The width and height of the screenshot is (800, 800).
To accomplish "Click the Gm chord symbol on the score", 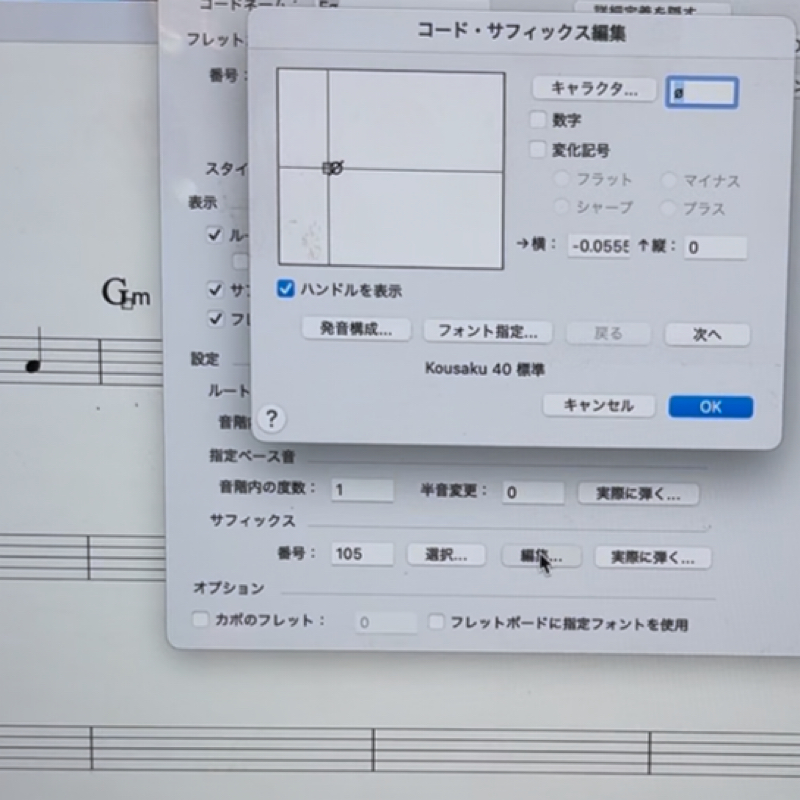I will pos(126,293).
